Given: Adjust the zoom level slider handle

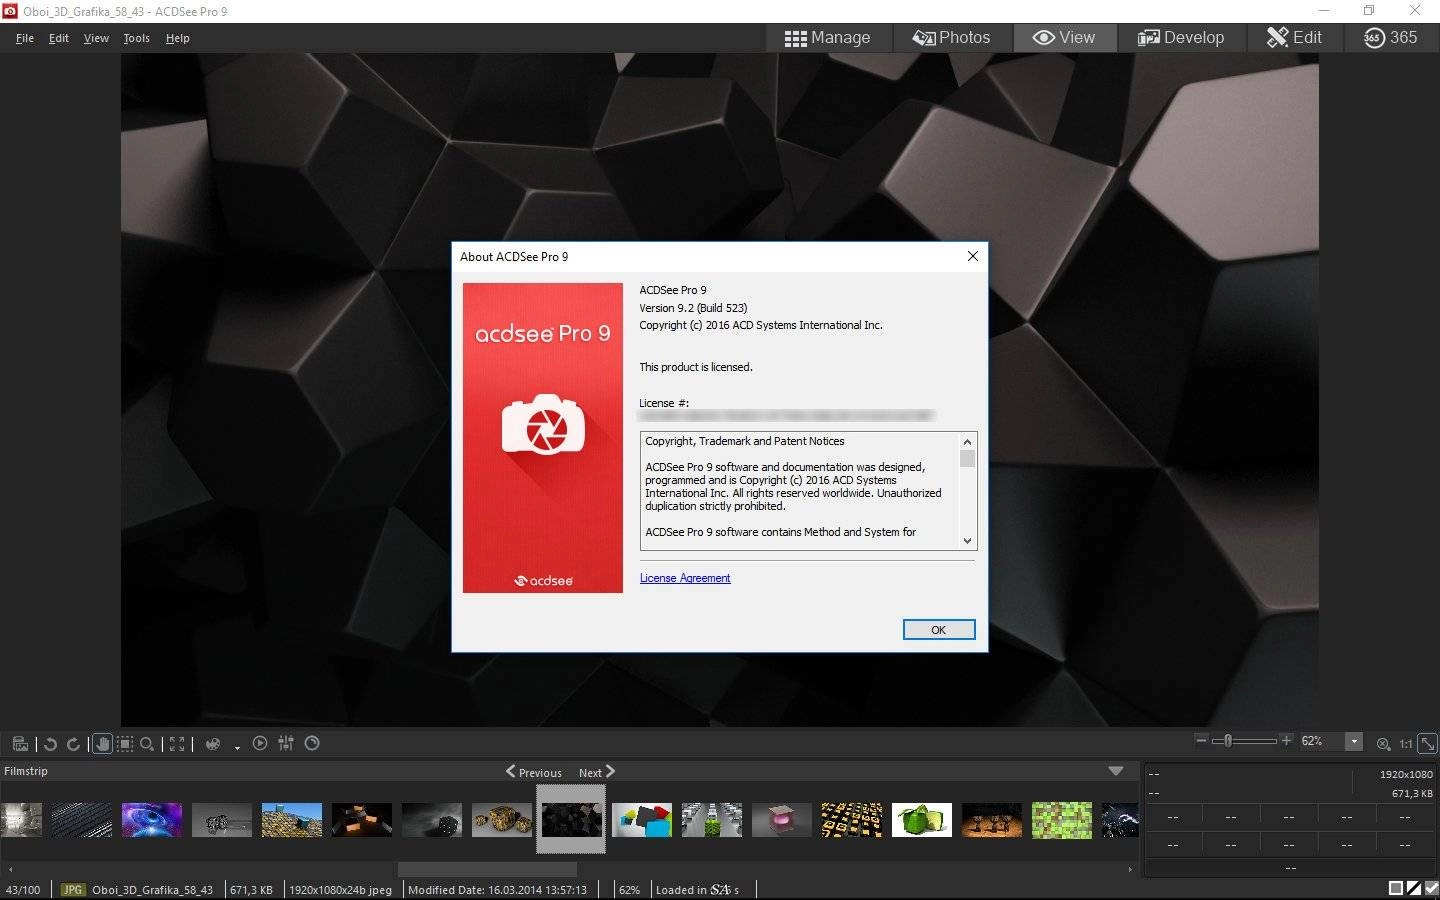Looking at the screenshot, I should pyautogui.click(x=1228, y=741).
